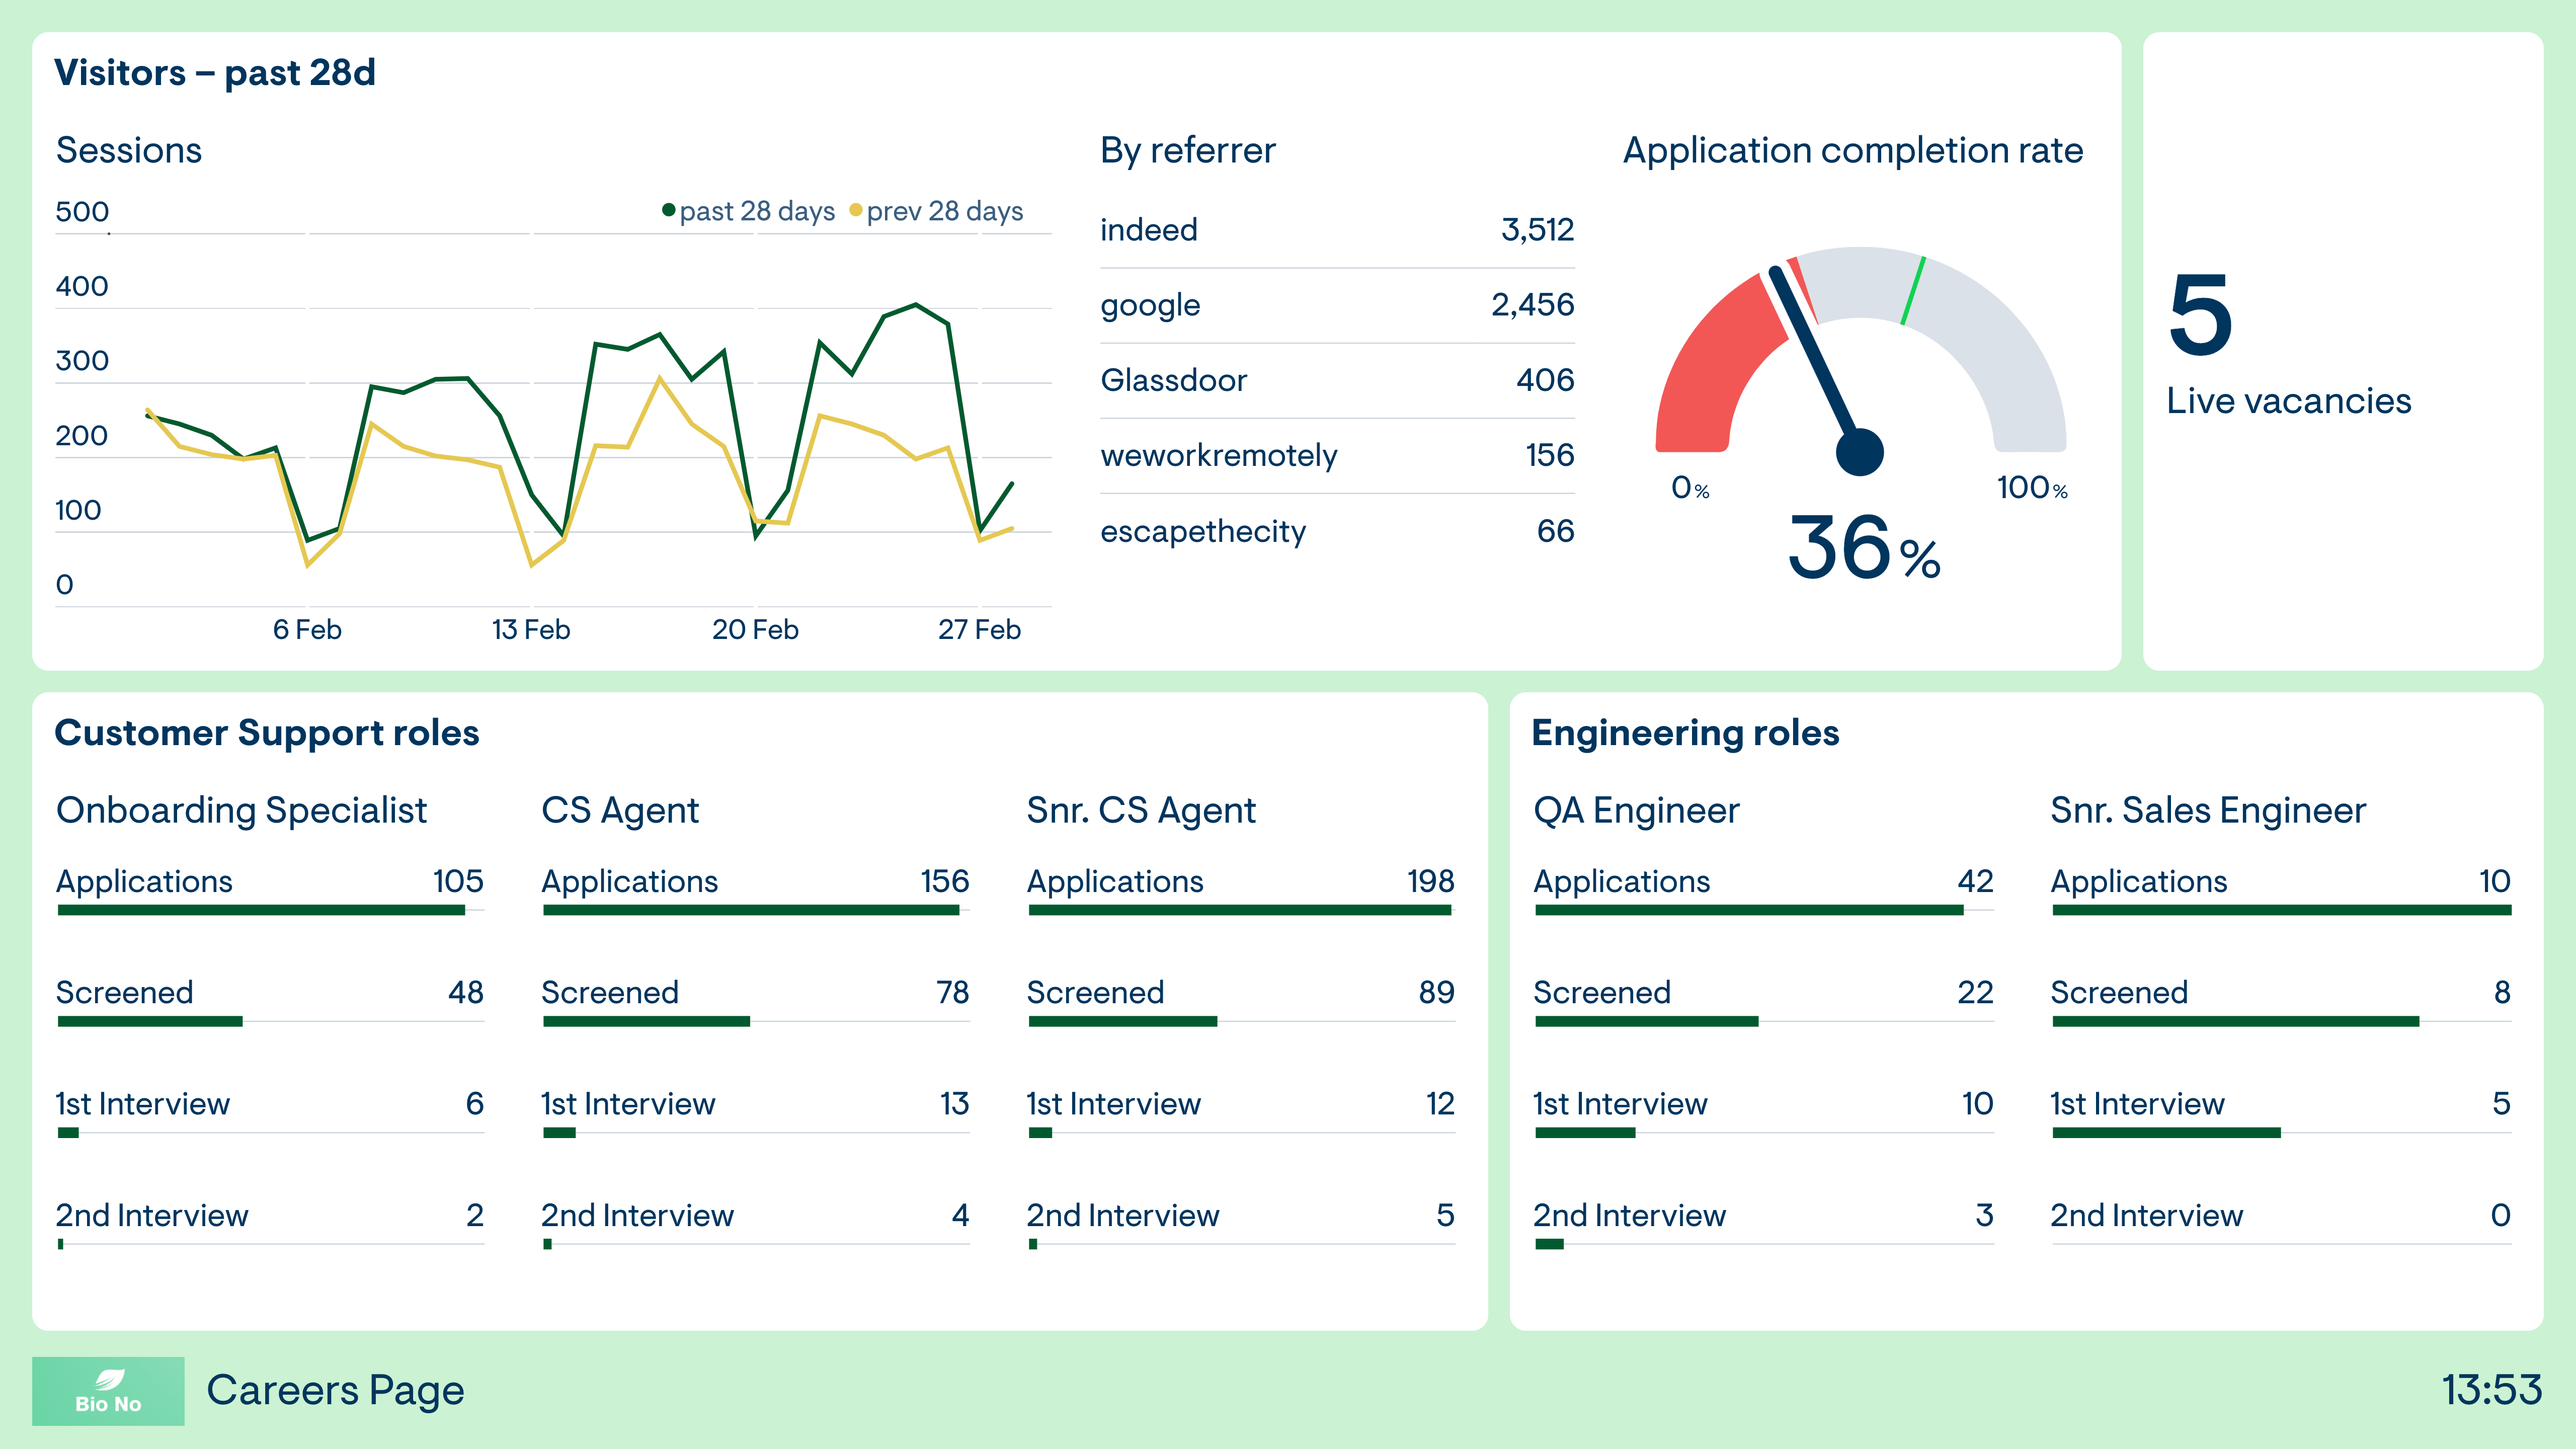The image size is (2576, 1449).
Task: Select the escapethecity referrer row
Action: [x=1337, y=531]
